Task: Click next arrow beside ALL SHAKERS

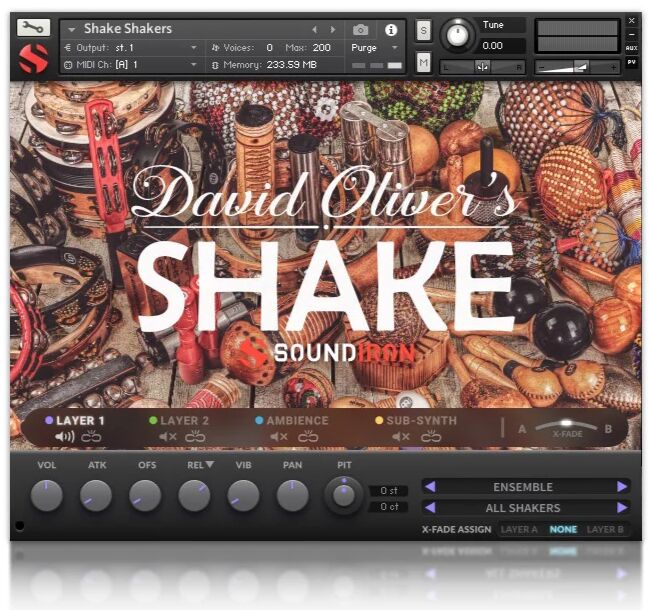Action: point(622,508)
